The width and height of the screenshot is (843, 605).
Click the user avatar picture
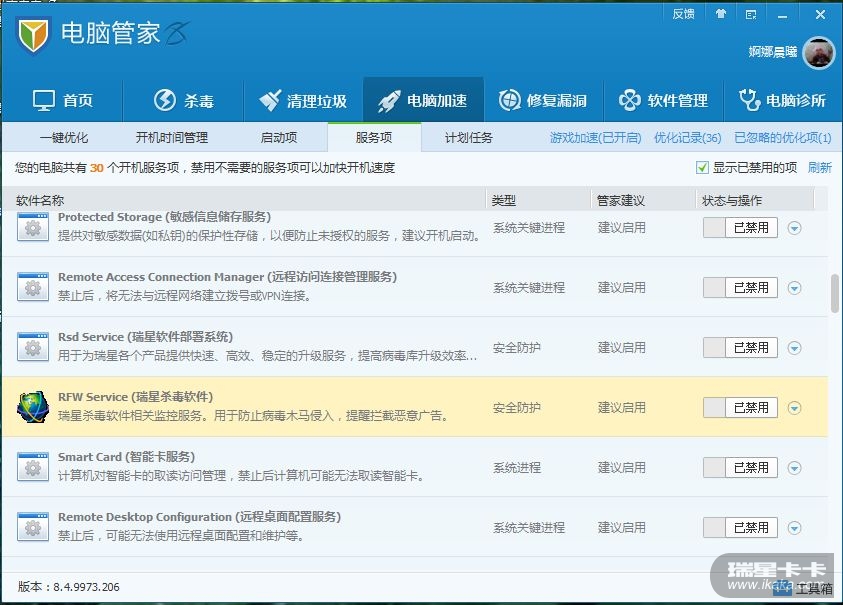point(818,53)
